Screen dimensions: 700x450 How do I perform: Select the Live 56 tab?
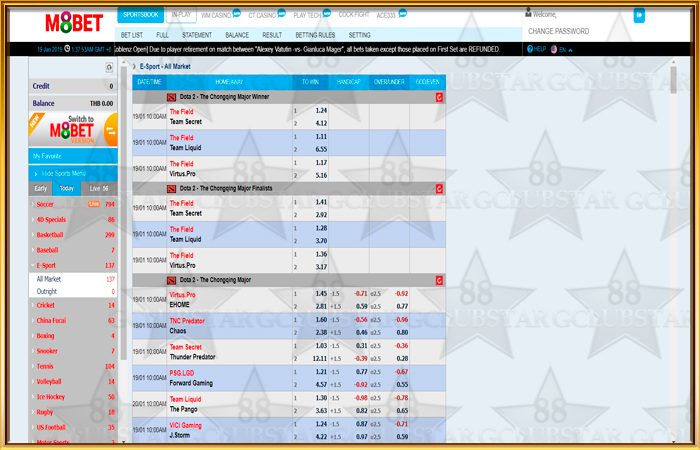coord(99,188)
